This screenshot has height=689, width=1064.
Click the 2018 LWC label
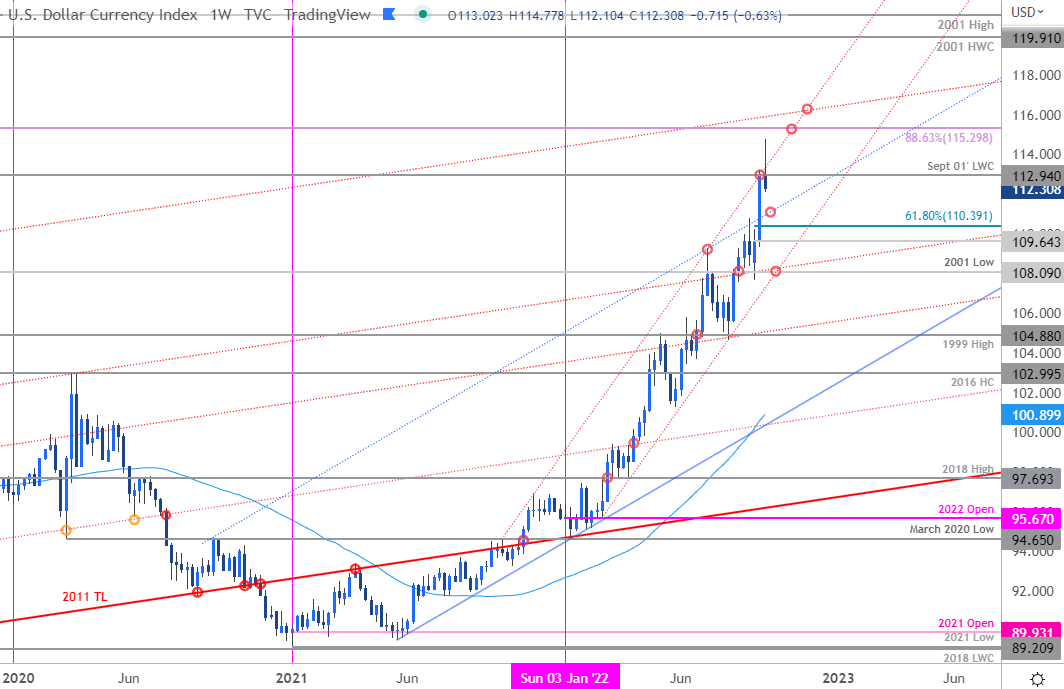[x=968, y=658]
